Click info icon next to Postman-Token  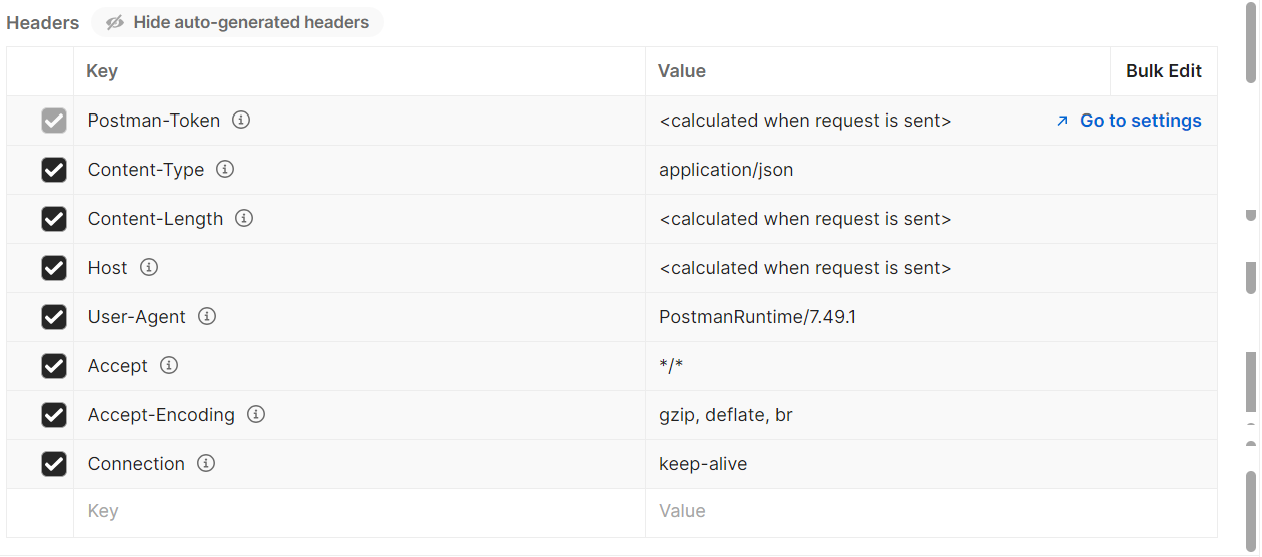[x=241, y=120]
